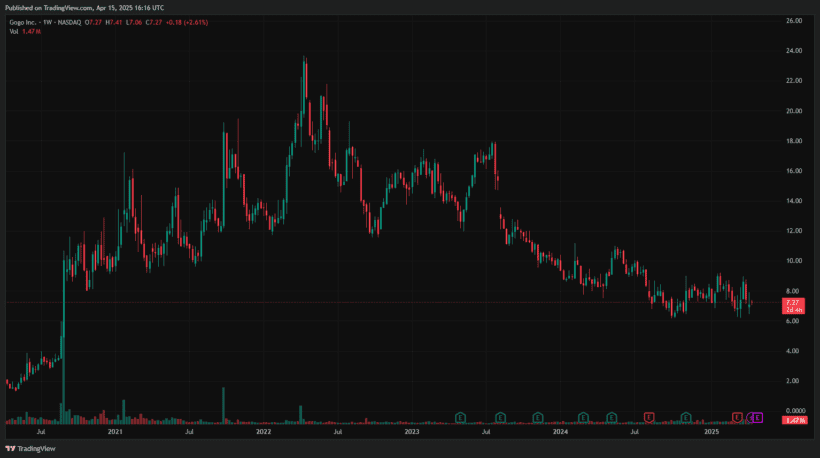Click the green earnings marker just after 2024
The width and height of the screenshot is (820, 458).
582,416
